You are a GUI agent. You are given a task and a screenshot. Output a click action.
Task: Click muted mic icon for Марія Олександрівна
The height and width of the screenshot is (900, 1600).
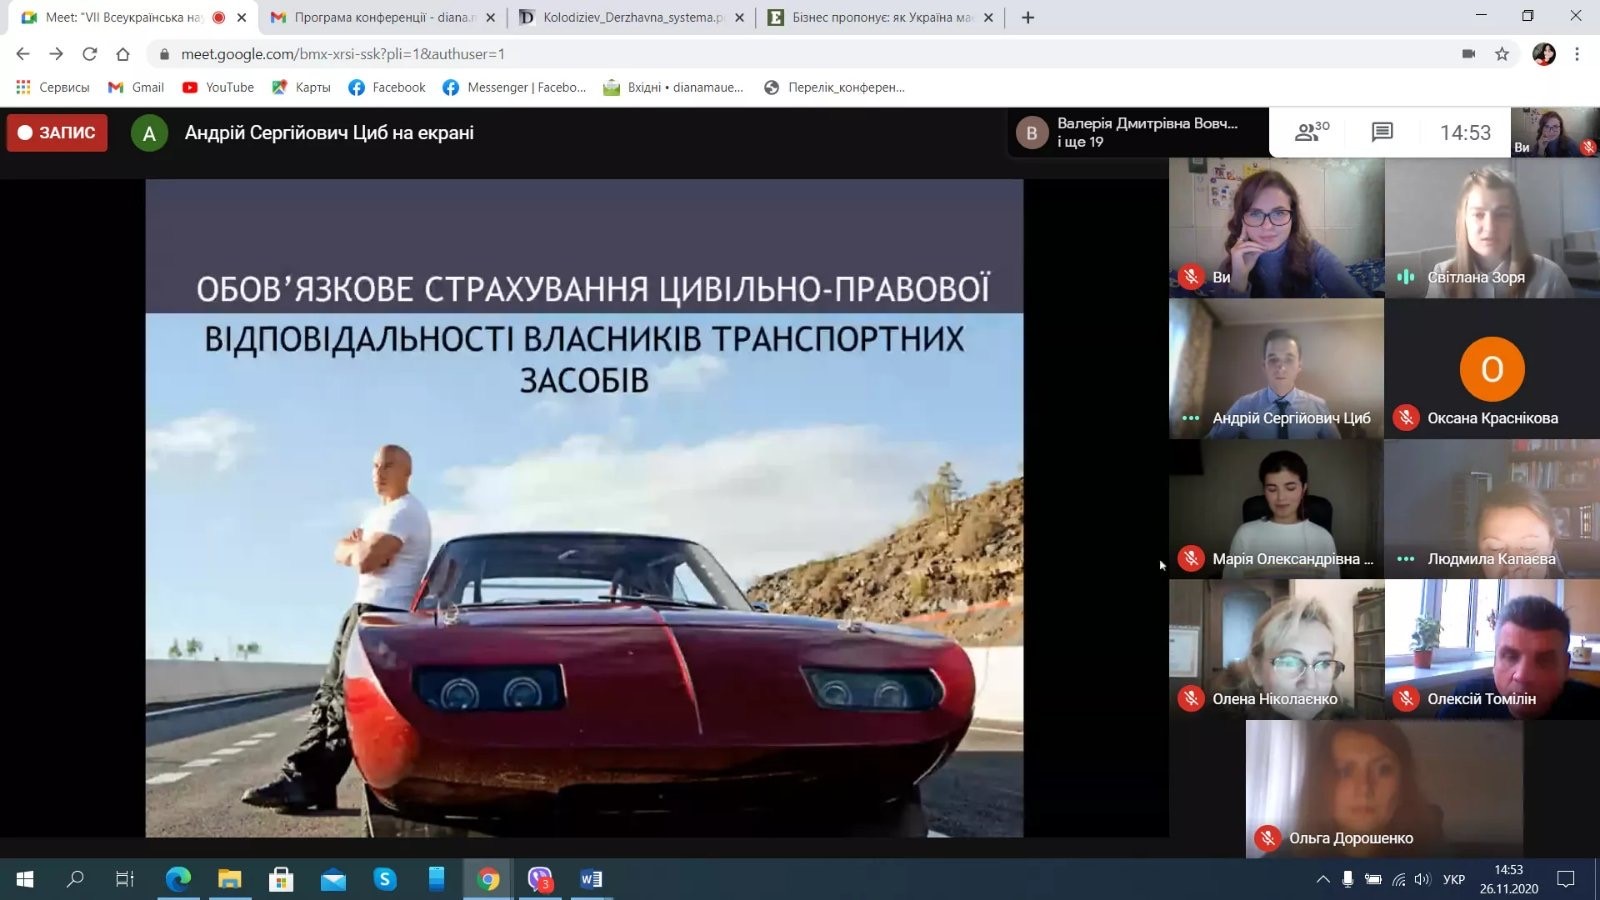[1190, 559]
